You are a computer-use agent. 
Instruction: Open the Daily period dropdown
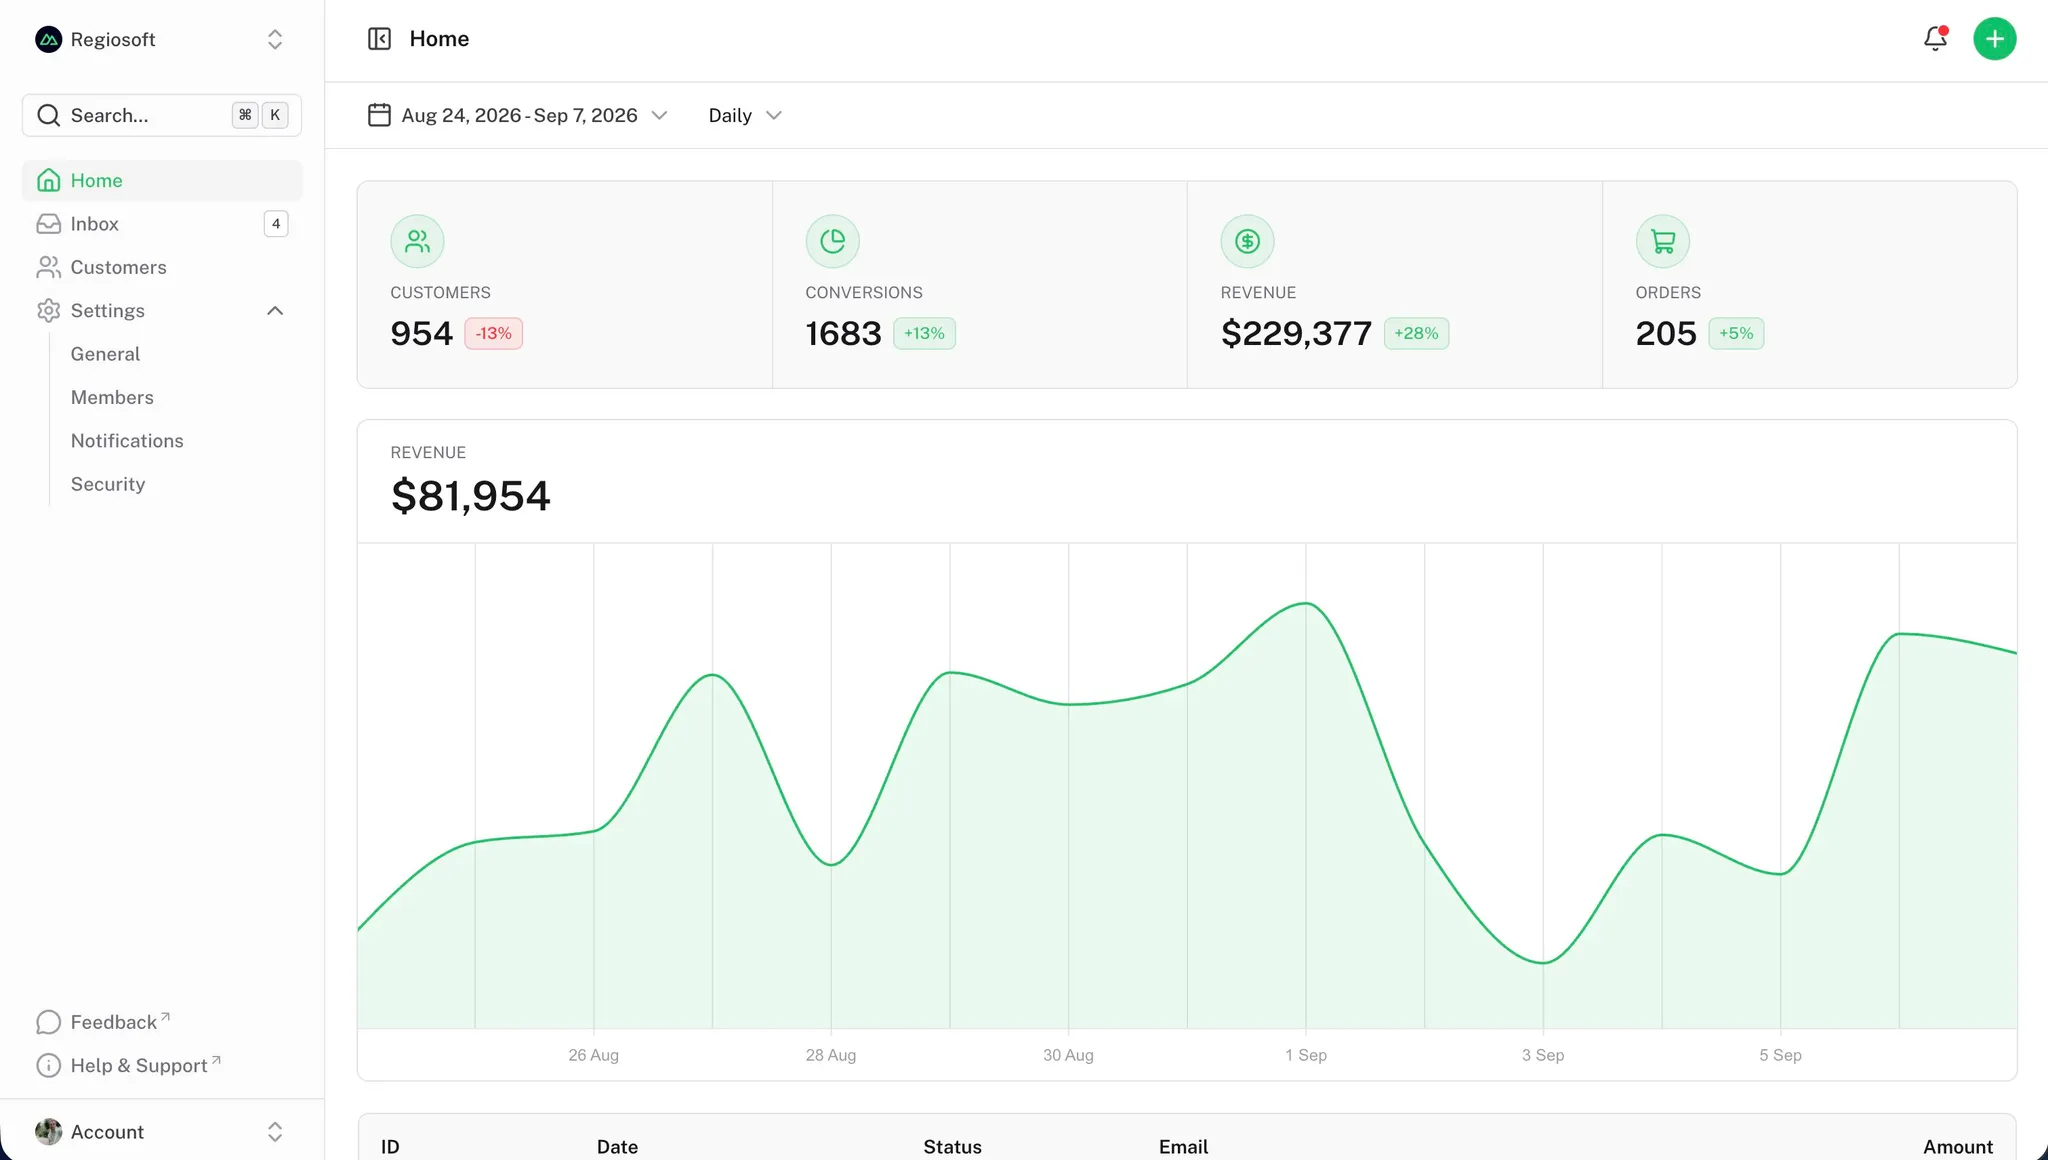point(745,115)
